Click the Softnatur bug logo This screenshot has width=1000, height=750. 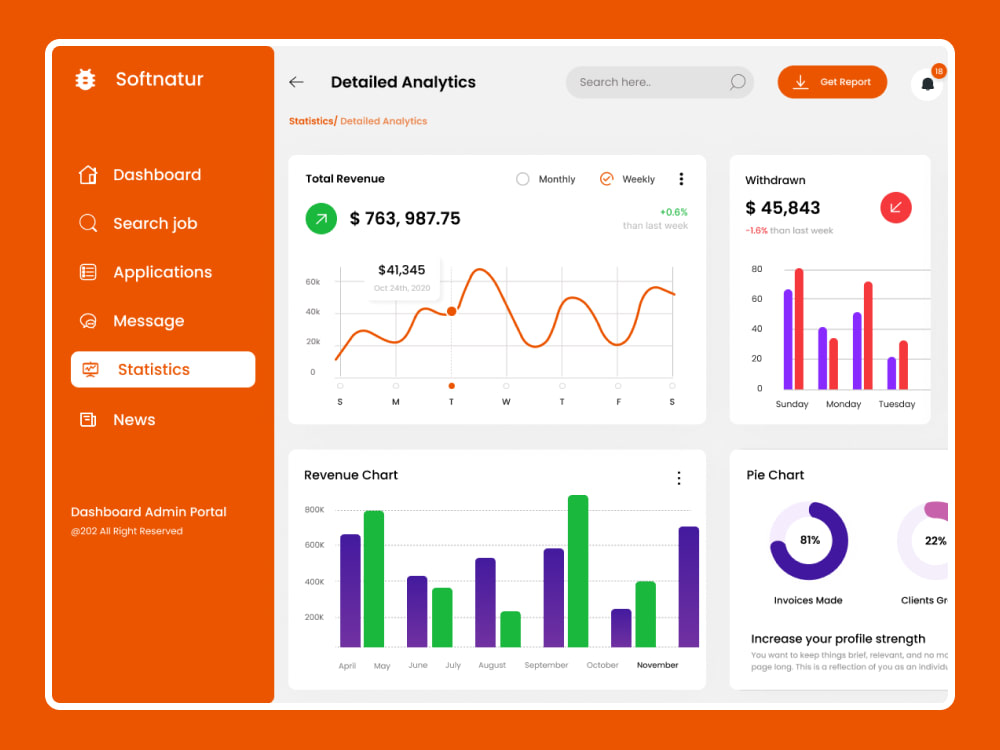click(x=86, y=79)
